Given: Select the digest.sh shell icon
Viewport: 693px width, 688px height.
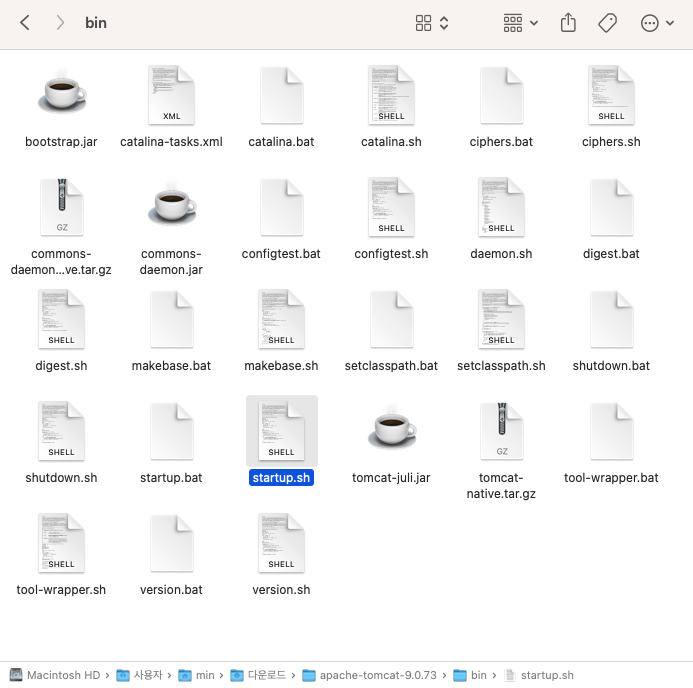Looking at the screenshot, I should [61, 319].
